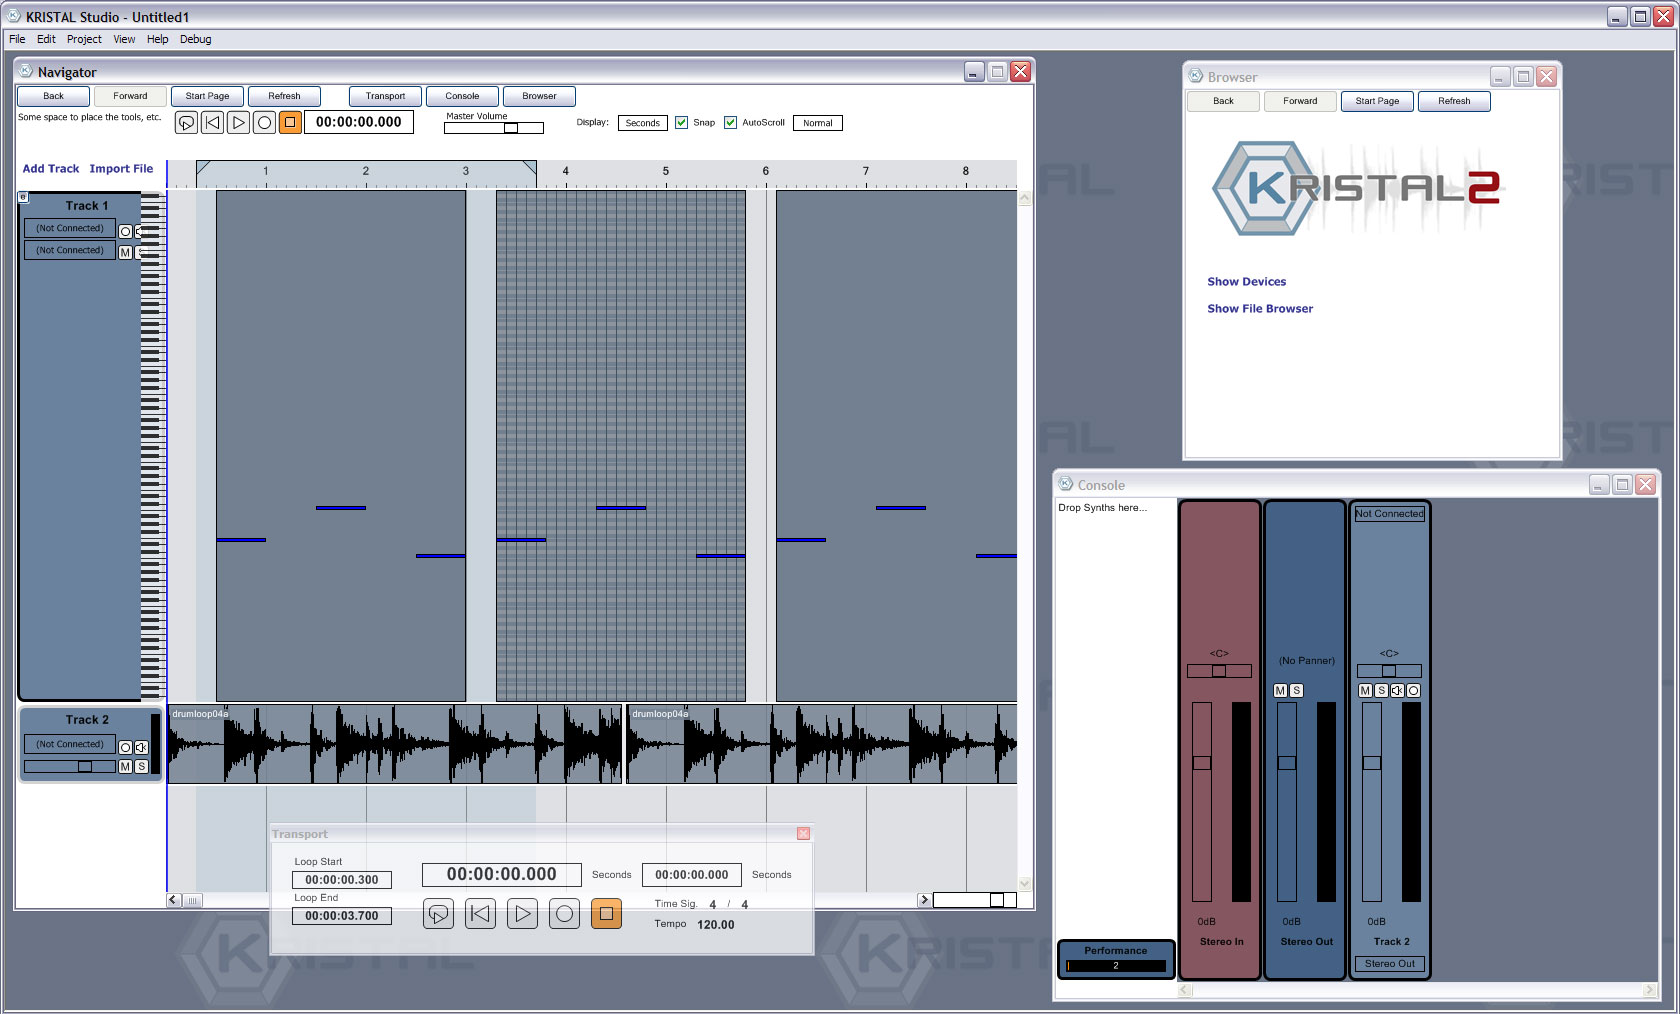
Task: Click orange Stop in Transport panel
Action: [606, 914]
